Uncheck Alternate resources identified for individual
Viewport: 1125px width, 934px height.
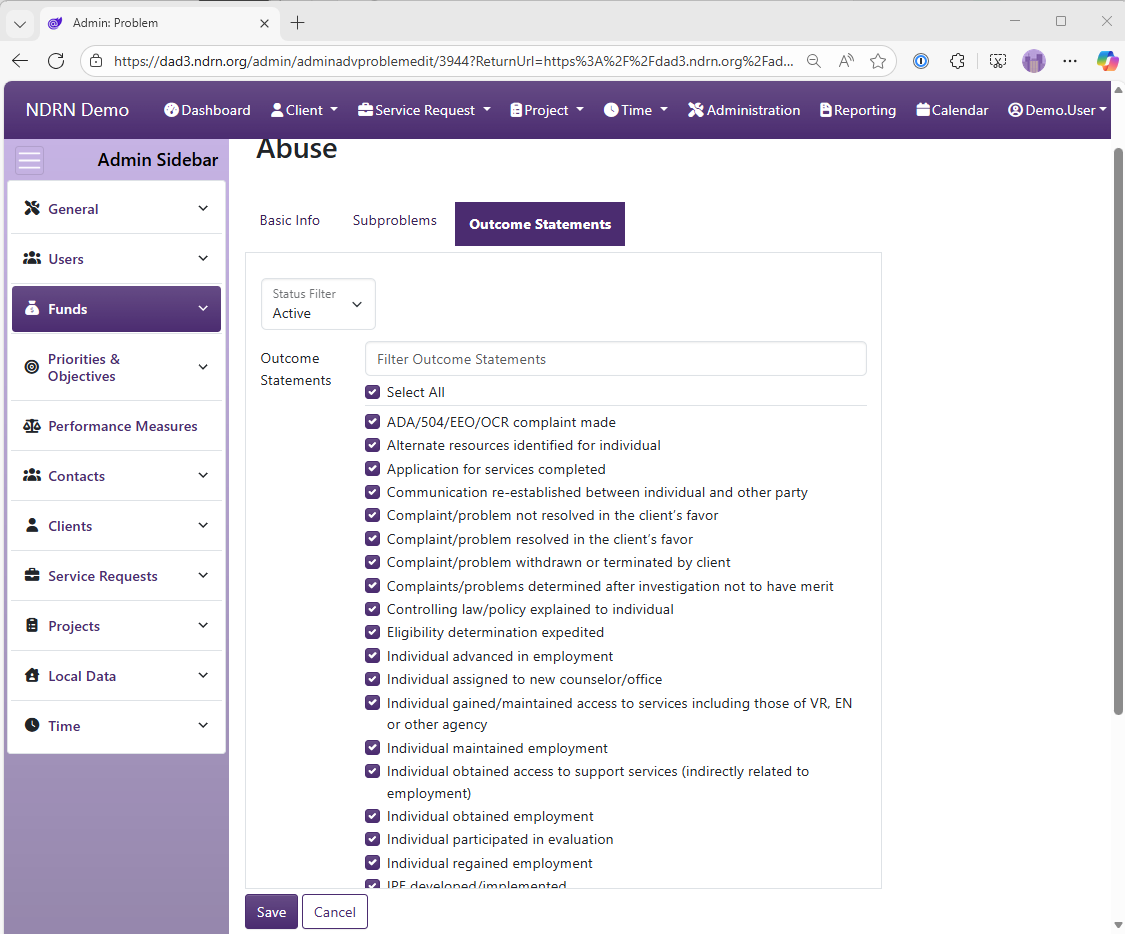click(372, 445)
